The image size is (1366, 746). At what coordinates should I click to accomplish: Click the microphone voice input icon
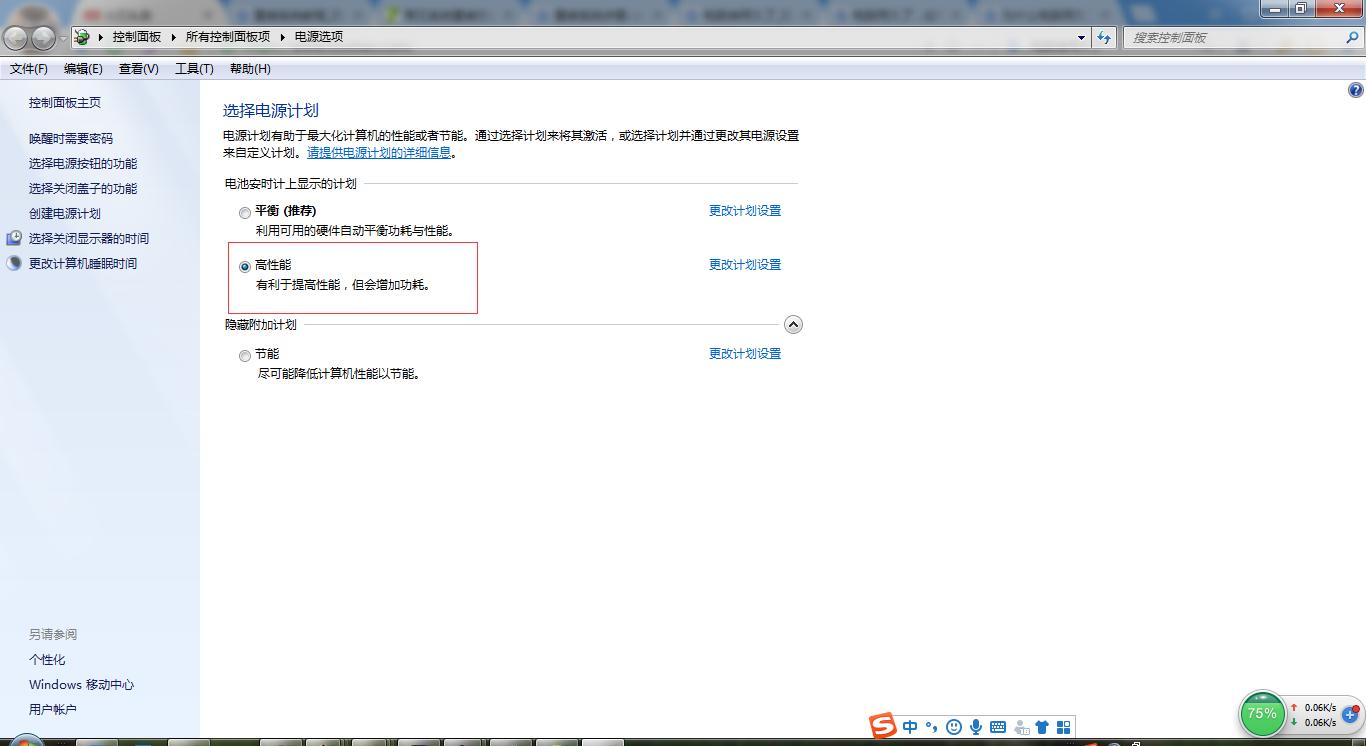pyautogui.click(x=975, y=727)
